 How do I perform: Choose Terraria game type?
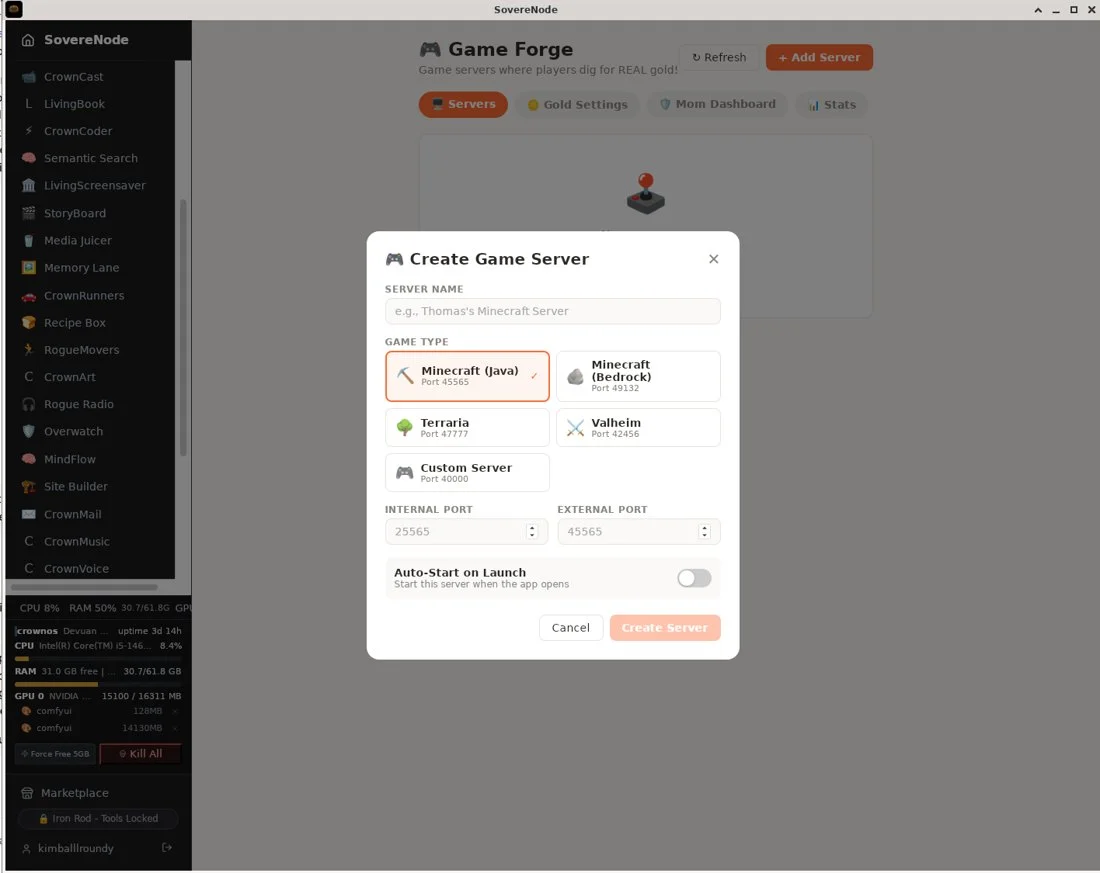(467, 428)
